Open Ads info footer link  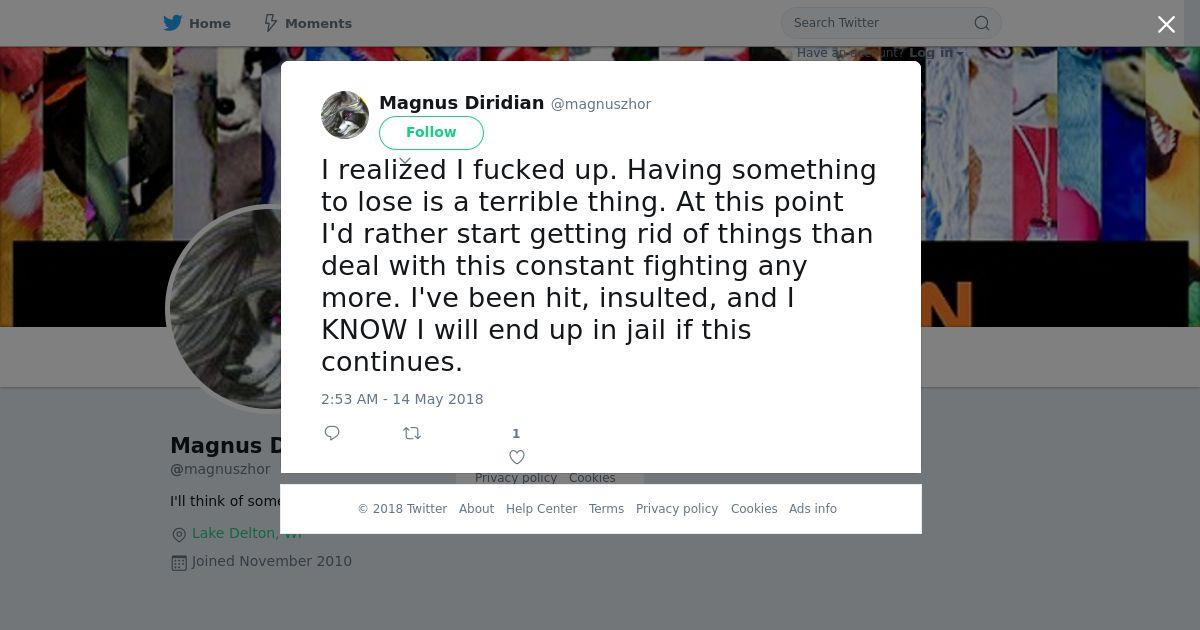812,509
